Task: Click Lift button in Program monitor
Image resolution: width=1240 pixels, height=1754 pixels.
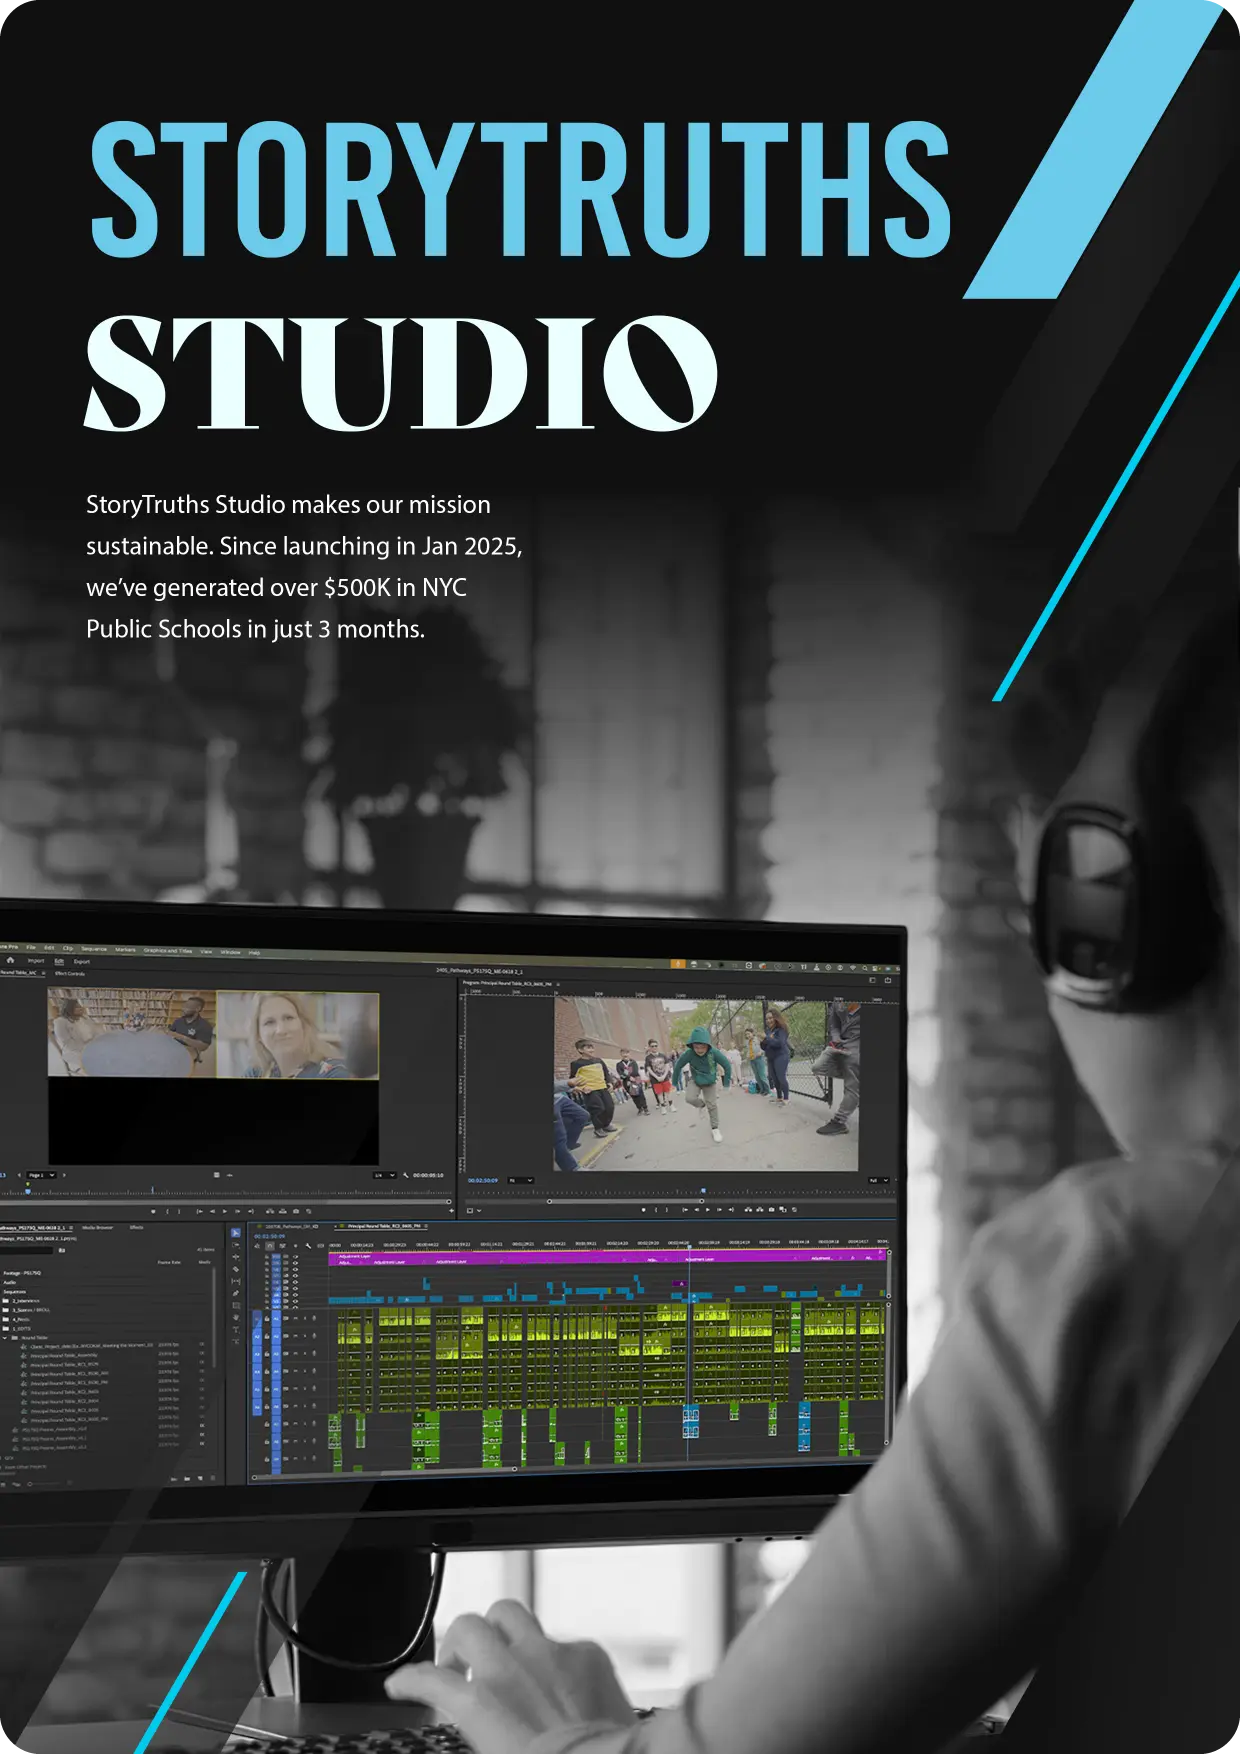Action: (x=748, y=1210)
